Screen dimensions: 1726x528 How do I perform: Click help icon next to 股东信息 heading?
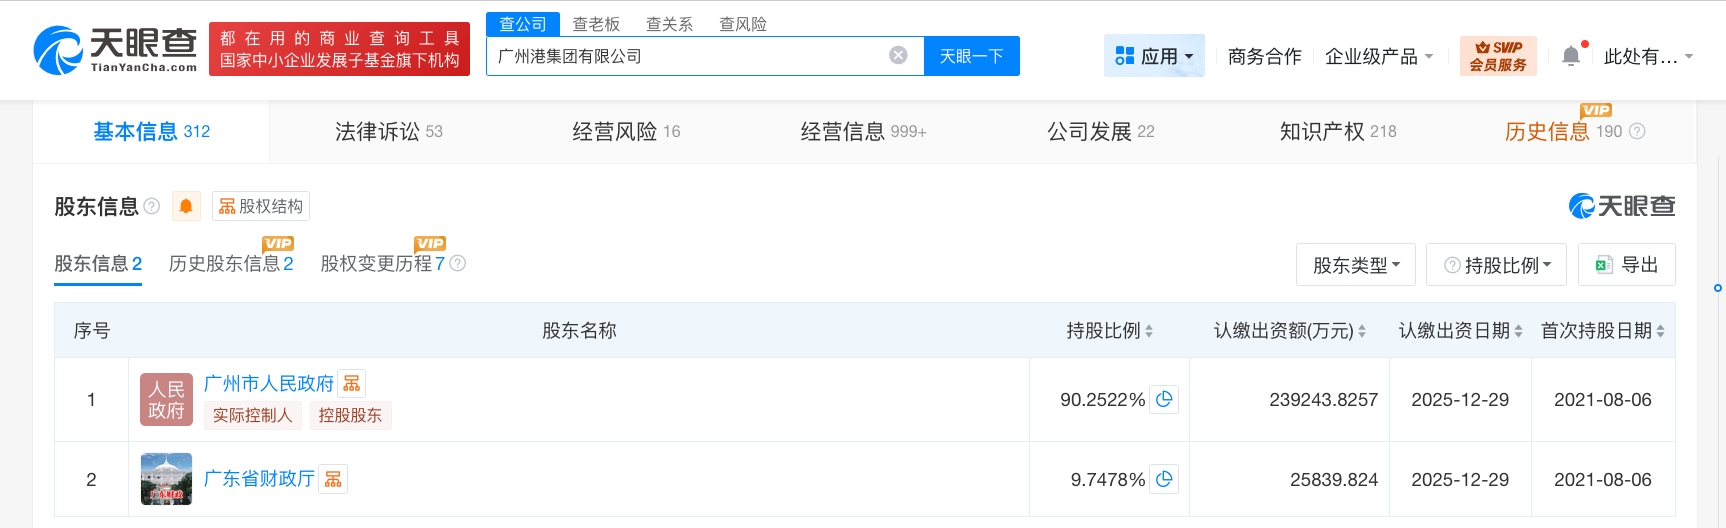point(152,206)
